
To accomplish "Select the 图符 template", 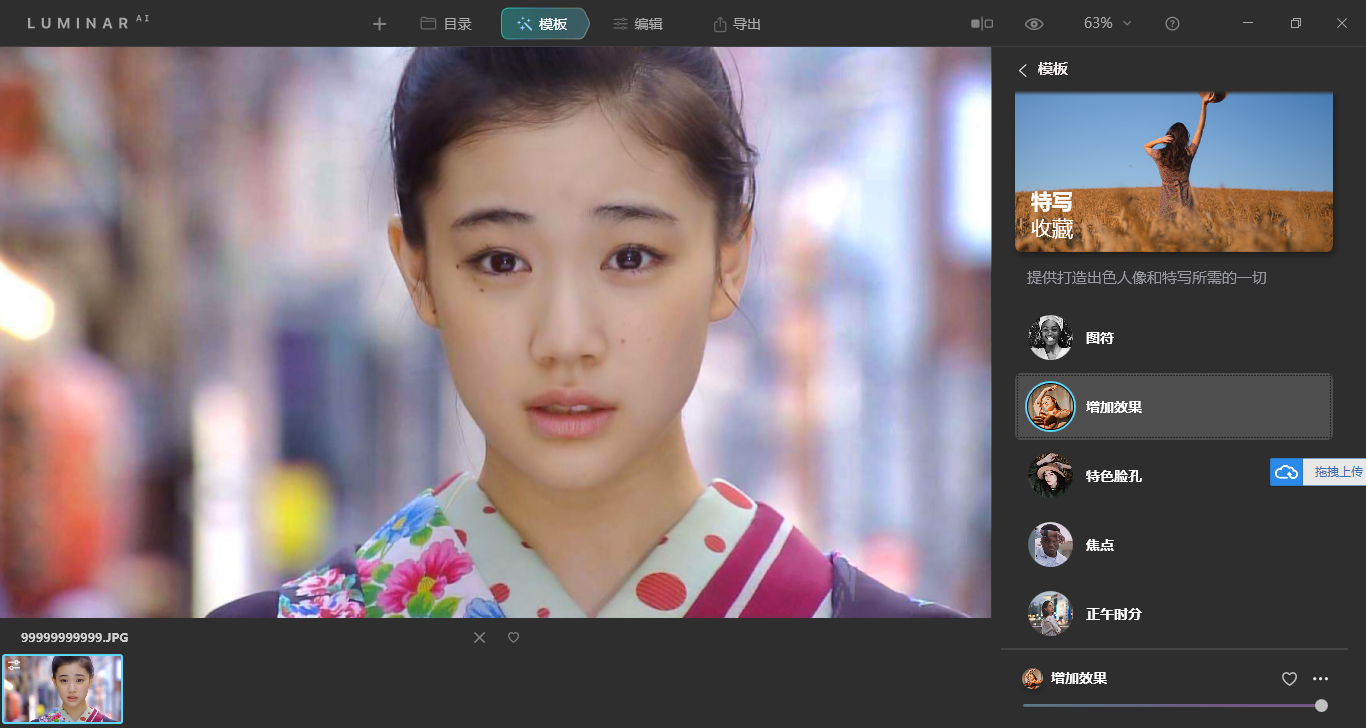I will click(x=1174, y=338).
